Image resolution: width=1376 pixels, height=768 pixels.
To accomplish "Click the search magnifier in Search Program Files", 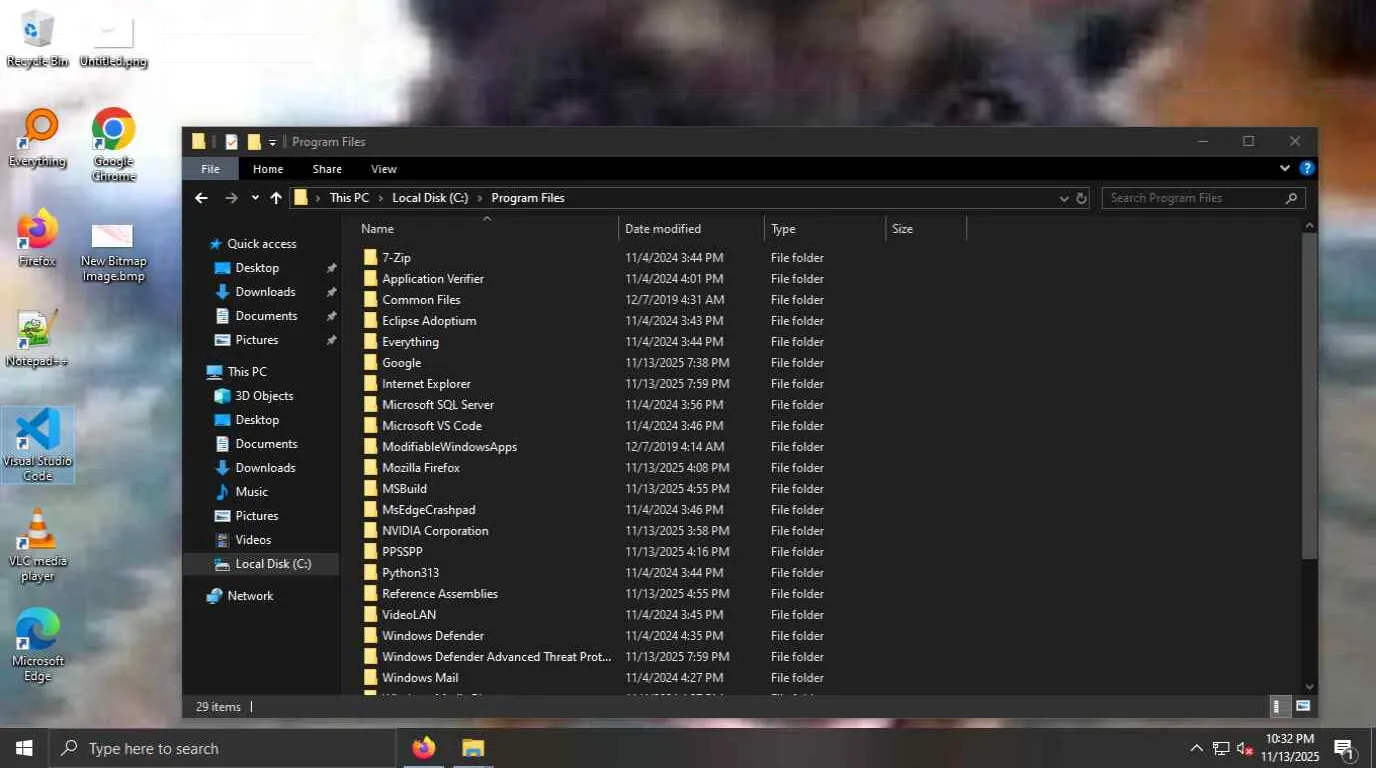I will coord(1291,198).
